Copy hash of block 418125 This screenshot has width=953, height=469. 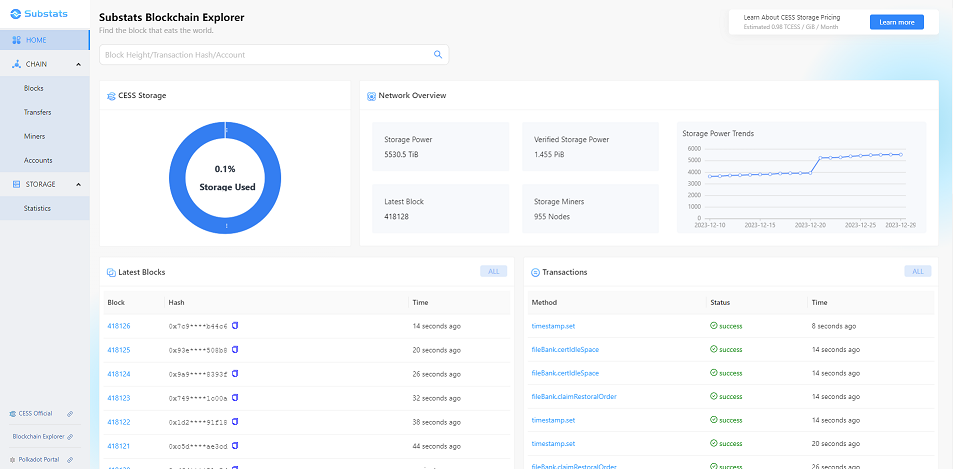point(235,349)
